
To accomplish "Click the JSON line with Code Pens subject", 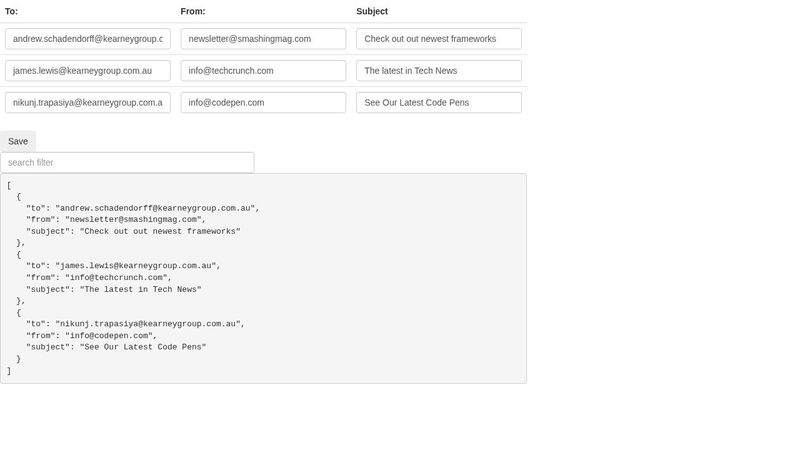I will point(116,347).
